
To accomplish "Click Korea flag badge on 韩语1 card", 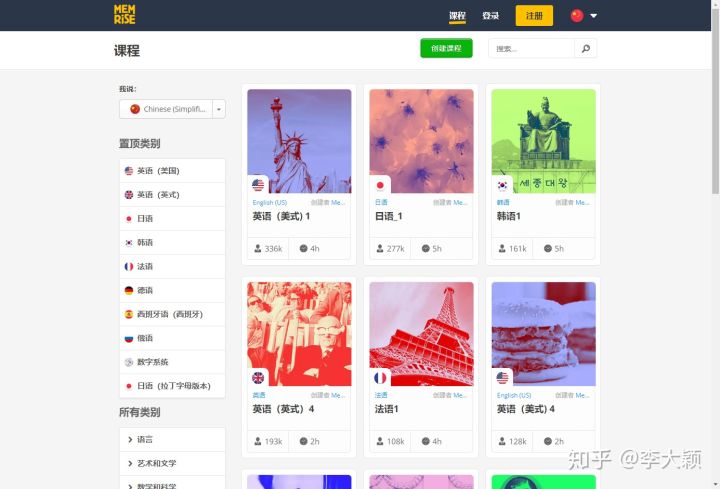I will [x=502, y=185].
